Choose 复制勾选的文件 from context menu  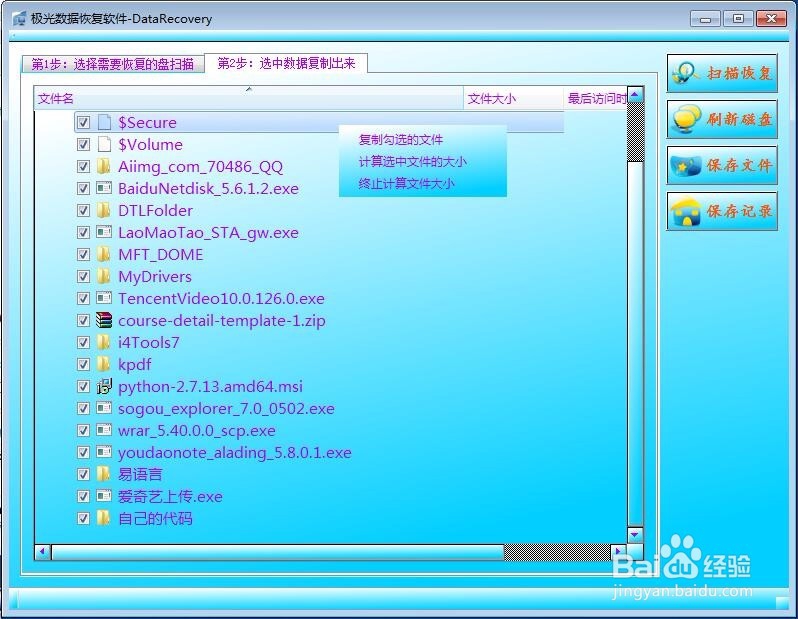pos(401,139)
